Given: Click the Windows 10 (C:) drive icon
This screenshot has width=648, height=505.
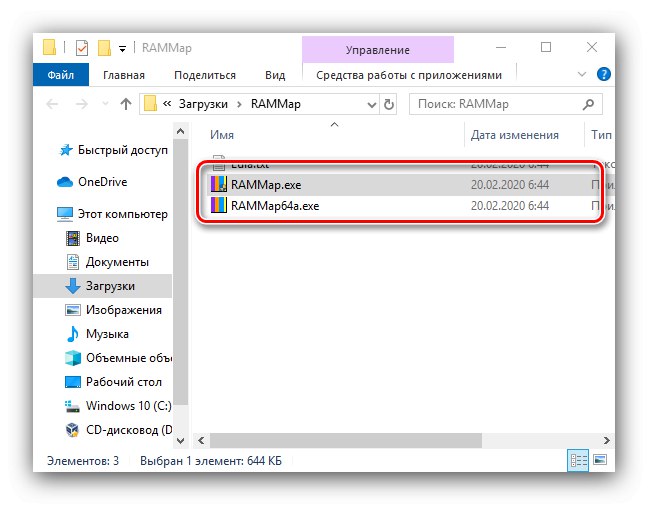Looking at the screenshot, I should tap(72, 406).
